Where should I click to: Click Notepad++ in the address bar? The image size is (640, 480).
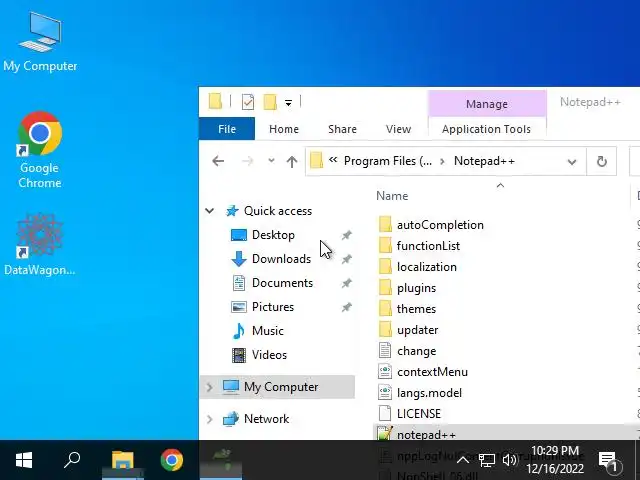(484, 161)
